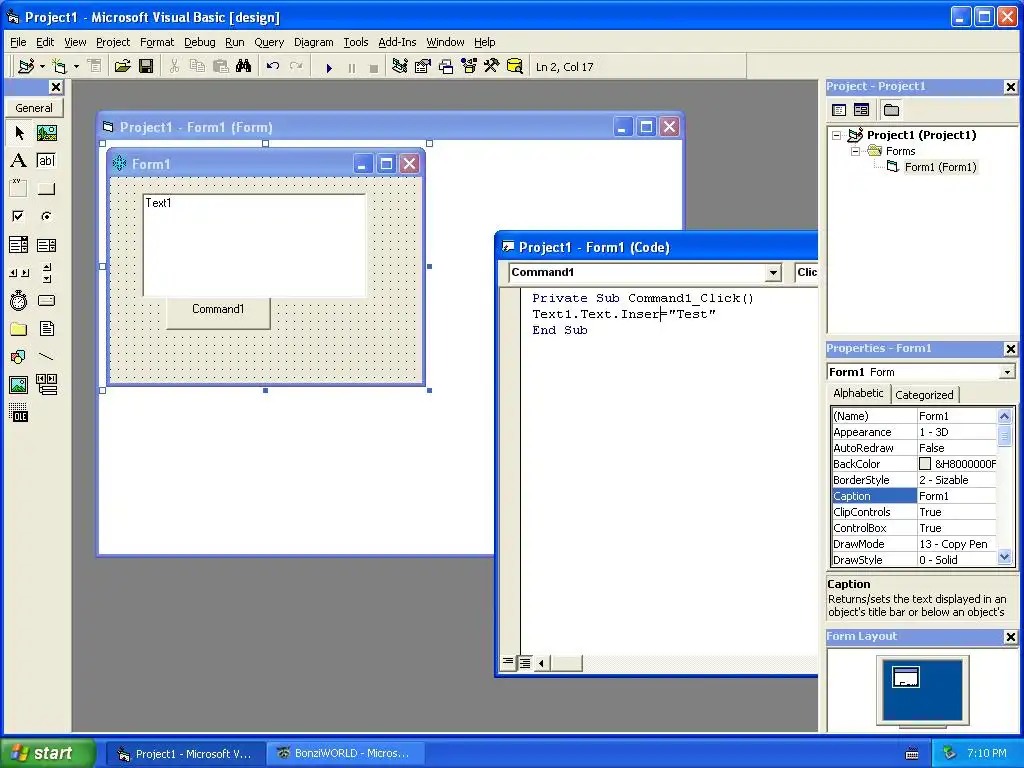The image size is (1024, 768).
Task: Open the Command1 object dropdown in the code window
Action: pos(773,273)
